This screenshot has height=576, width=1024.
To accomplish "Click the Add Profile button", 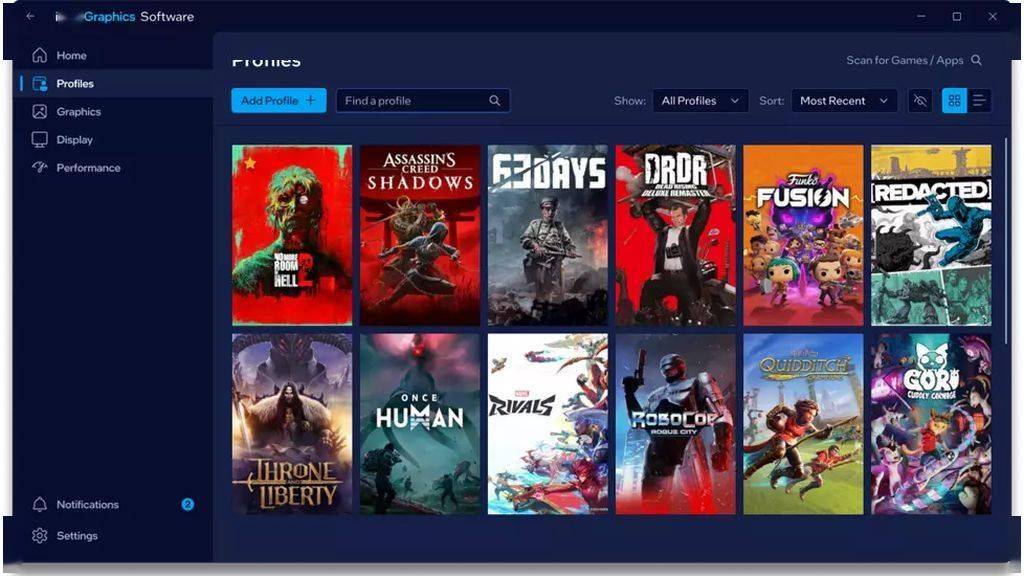I will [x=279, y=101].
